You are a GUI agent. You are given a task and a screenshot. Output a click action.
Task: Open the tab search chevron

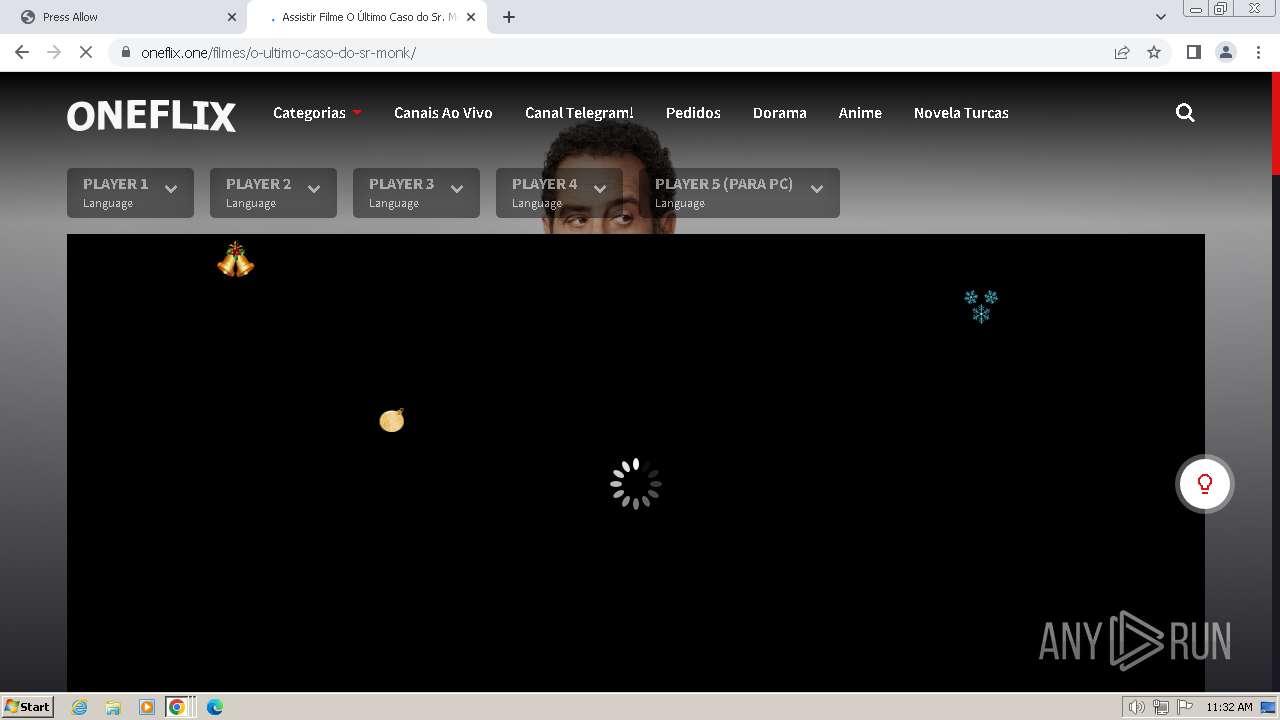point(1160,17)
